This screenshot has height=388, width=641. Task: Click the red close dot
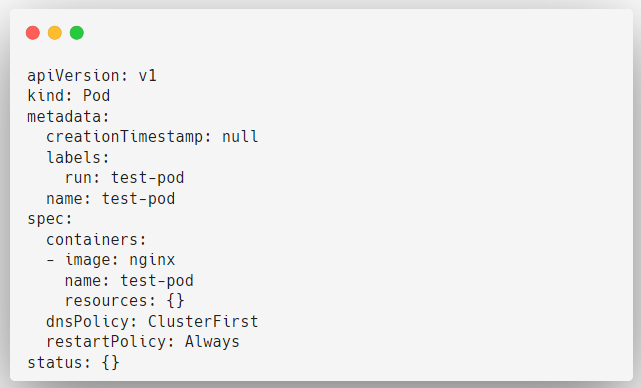pyautogui.click(x=33, y=33)
